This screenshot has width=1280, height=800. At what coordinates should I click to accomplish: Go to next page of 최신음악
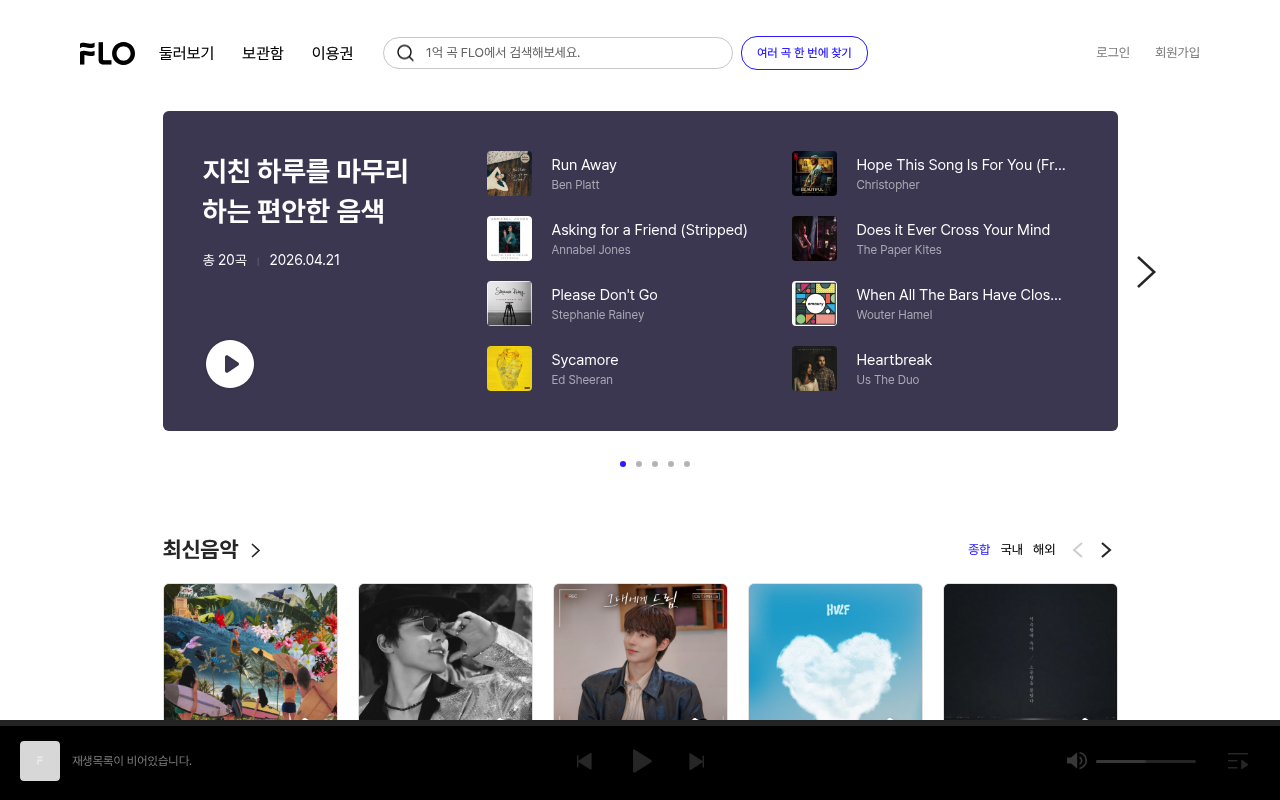click(1106, 550)
